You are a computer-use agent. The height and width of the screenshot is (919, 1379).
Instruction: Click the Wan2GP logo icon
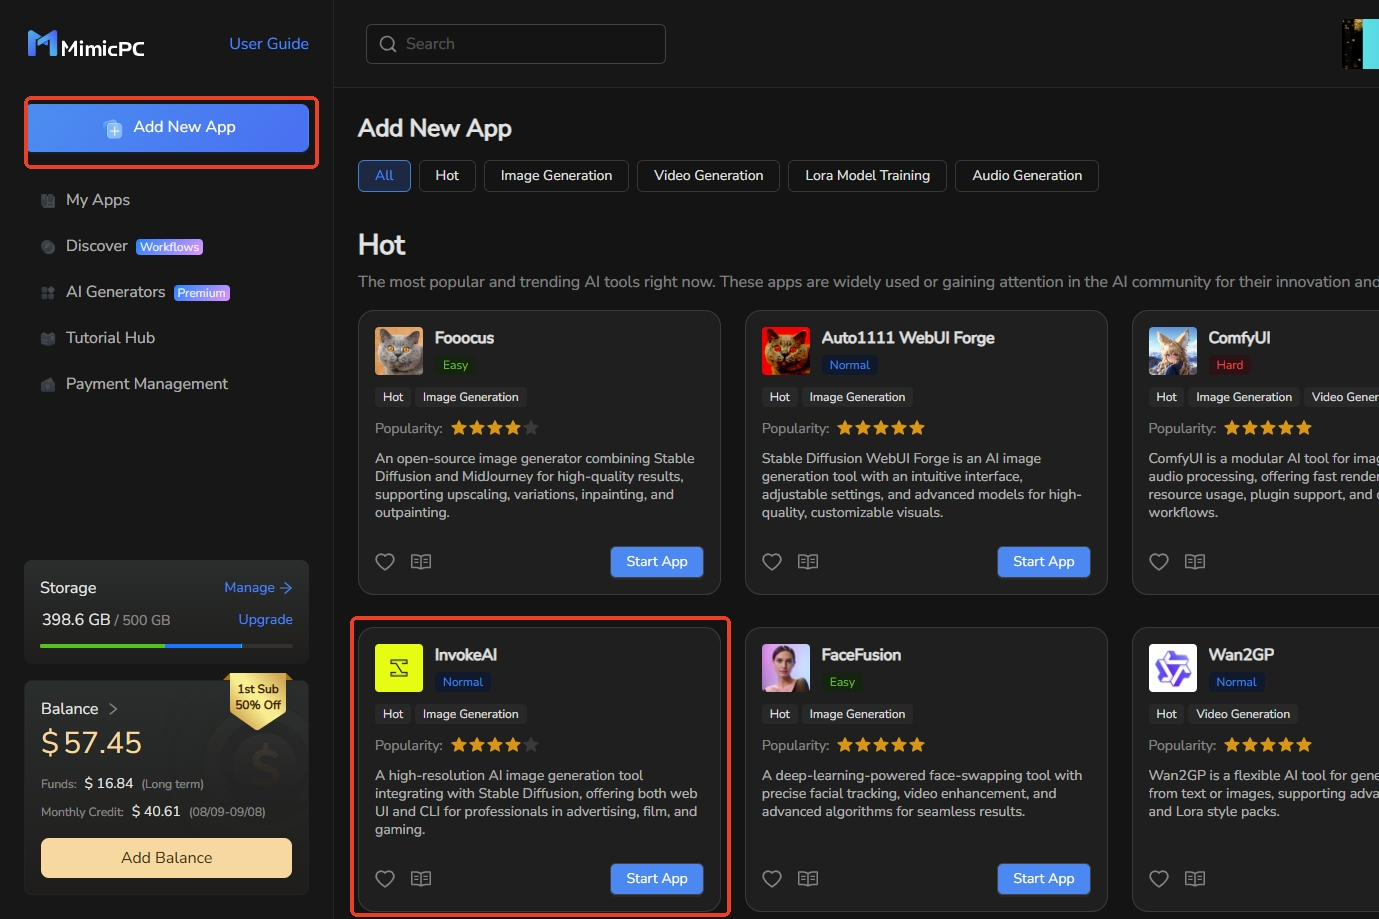[x=1173, y=668]
